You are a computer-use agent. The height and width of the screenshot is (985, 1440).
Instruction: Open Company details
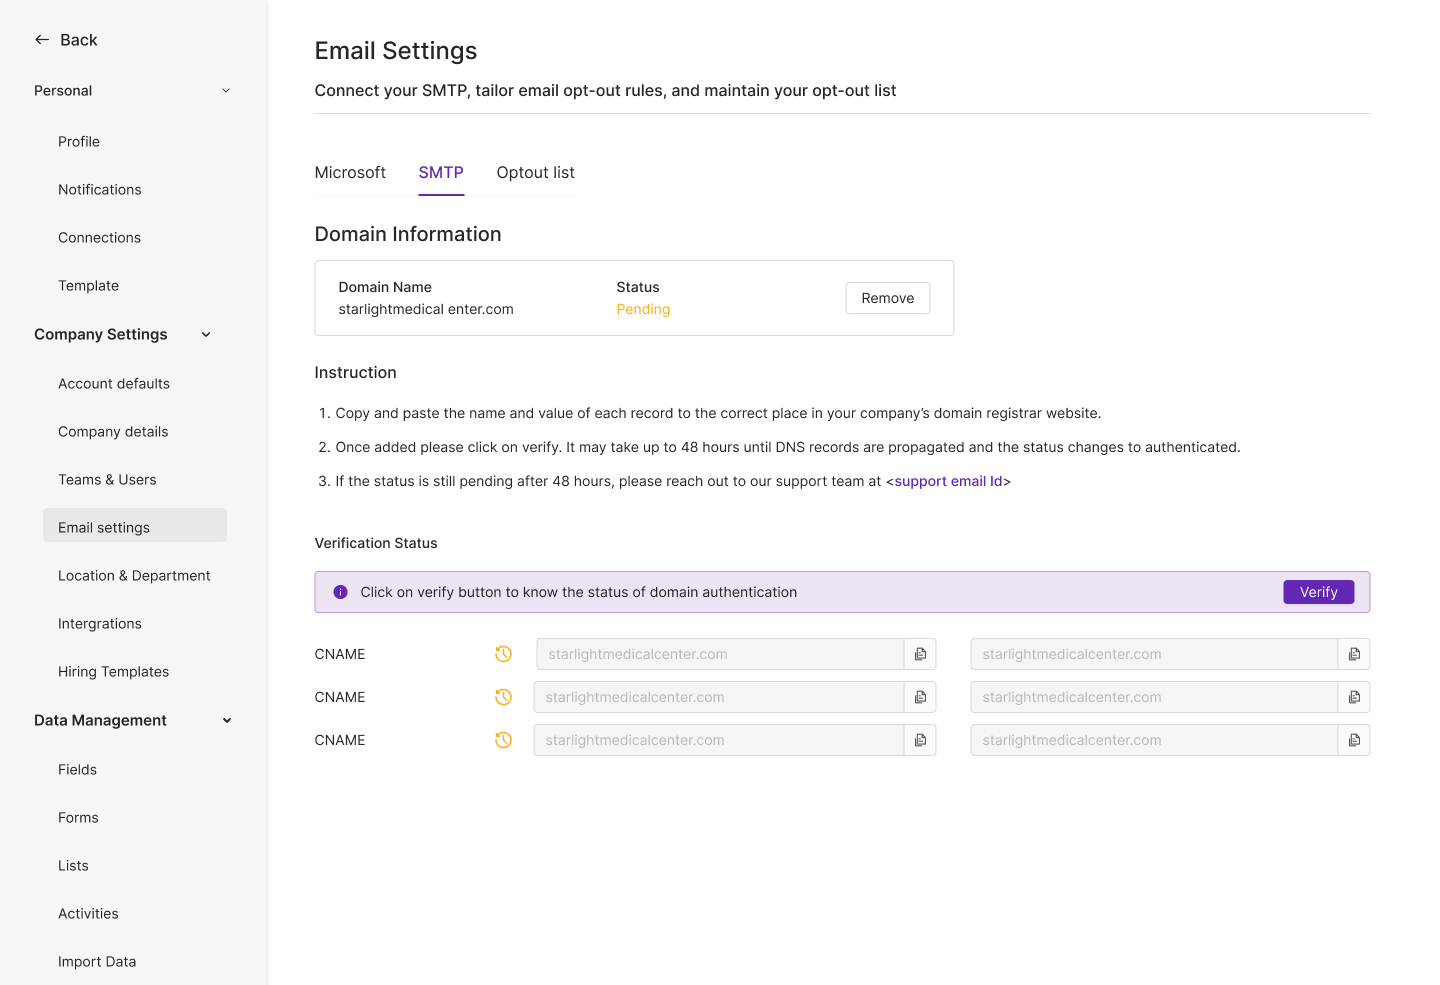[113, 432]
